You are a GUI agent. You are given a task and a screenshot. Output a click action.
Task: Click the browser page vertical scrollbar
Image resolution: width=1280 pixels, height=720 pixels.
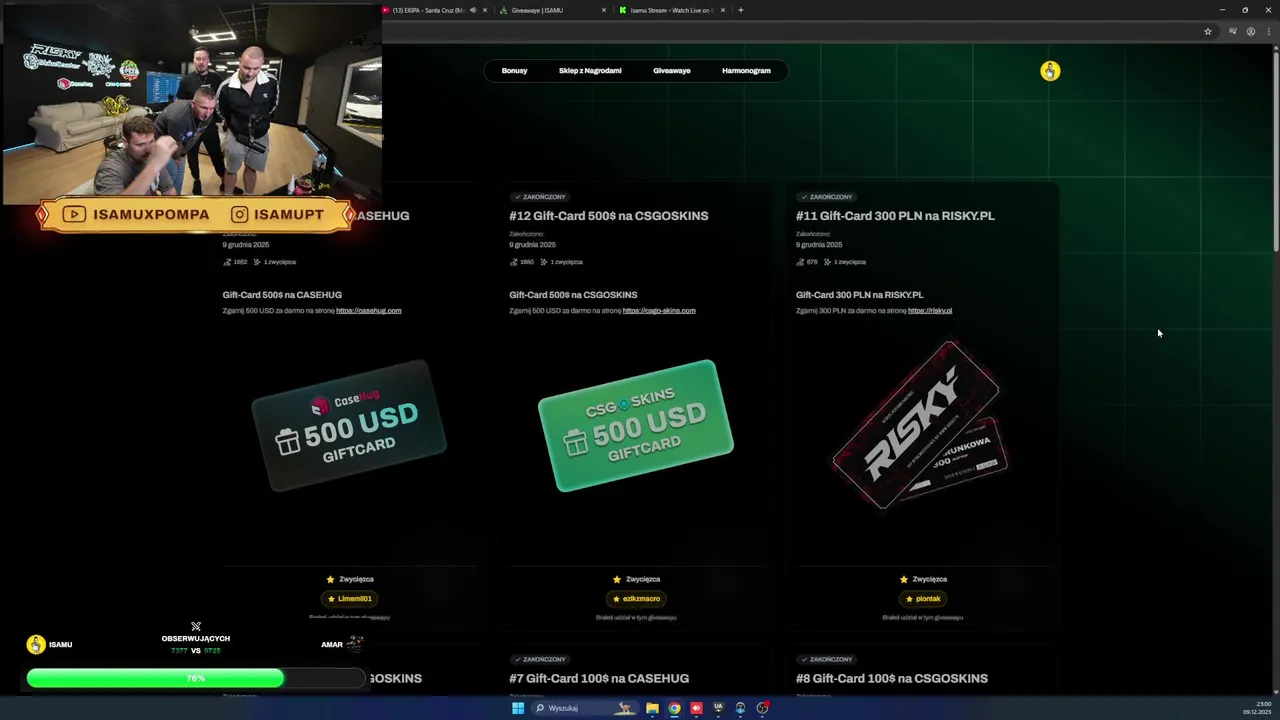pos(1276,150)
